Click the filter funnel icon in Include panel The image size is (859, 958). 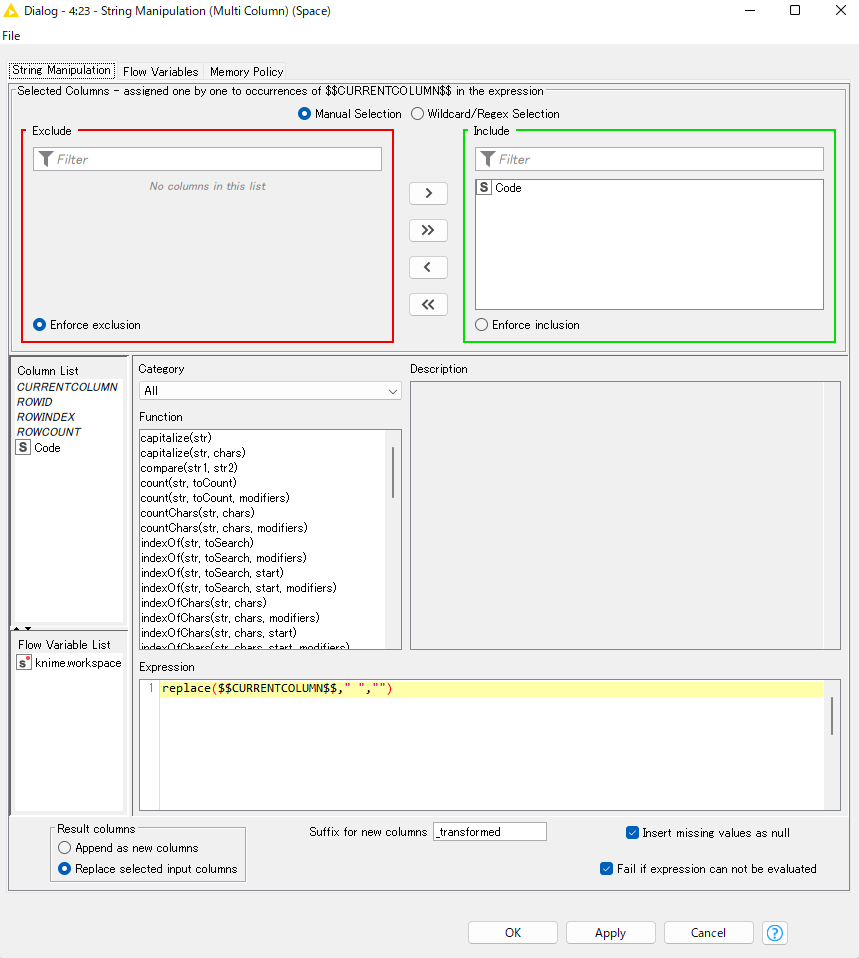[x=488, y=158]
